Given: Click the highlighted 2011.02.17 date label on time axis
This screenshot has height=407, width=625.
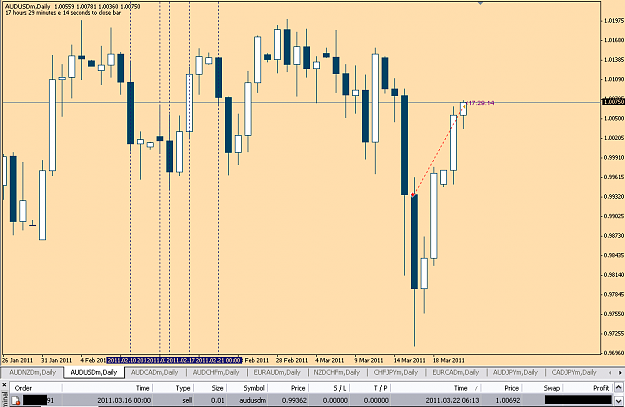Looking at the screenshot, I should pos(179,360).
